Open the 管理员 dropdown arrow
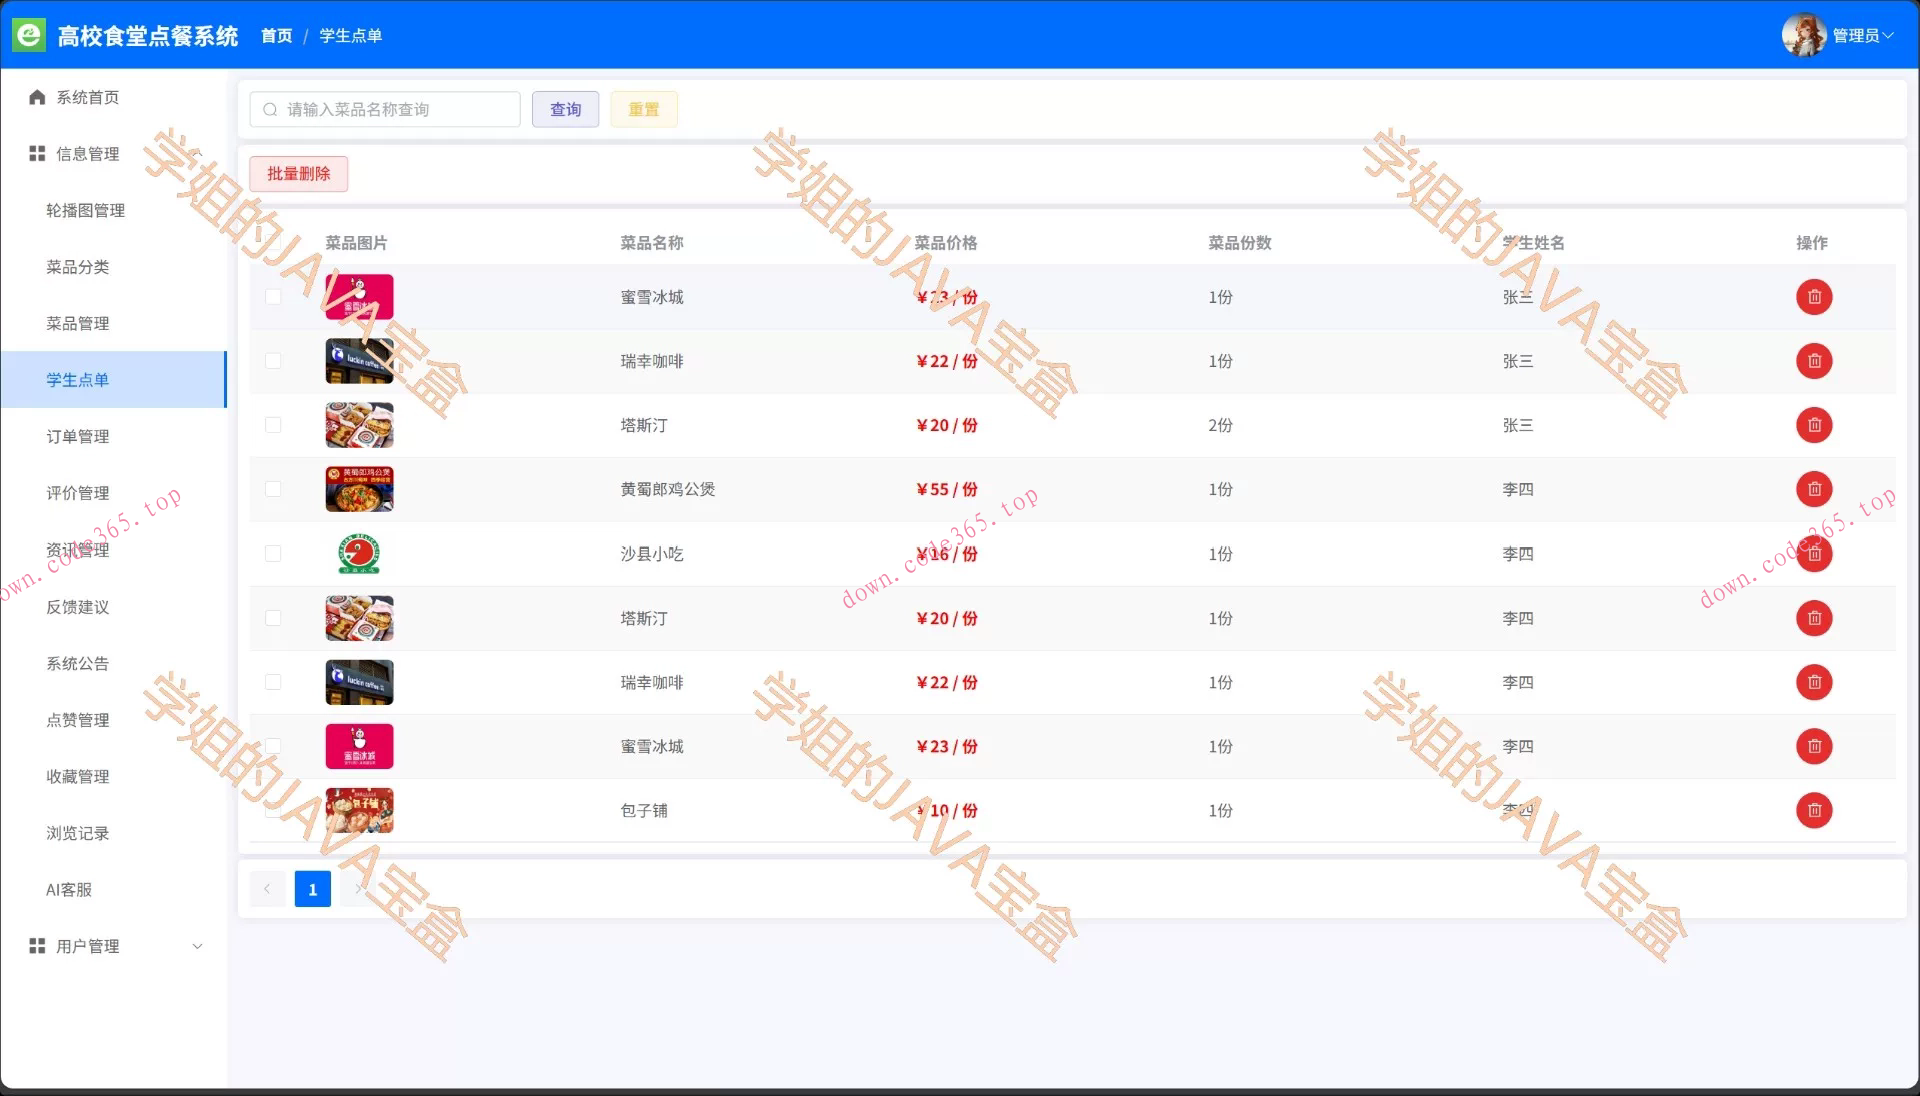The width and height of the screenshot is (1920, 1096). pos(1888,35)
